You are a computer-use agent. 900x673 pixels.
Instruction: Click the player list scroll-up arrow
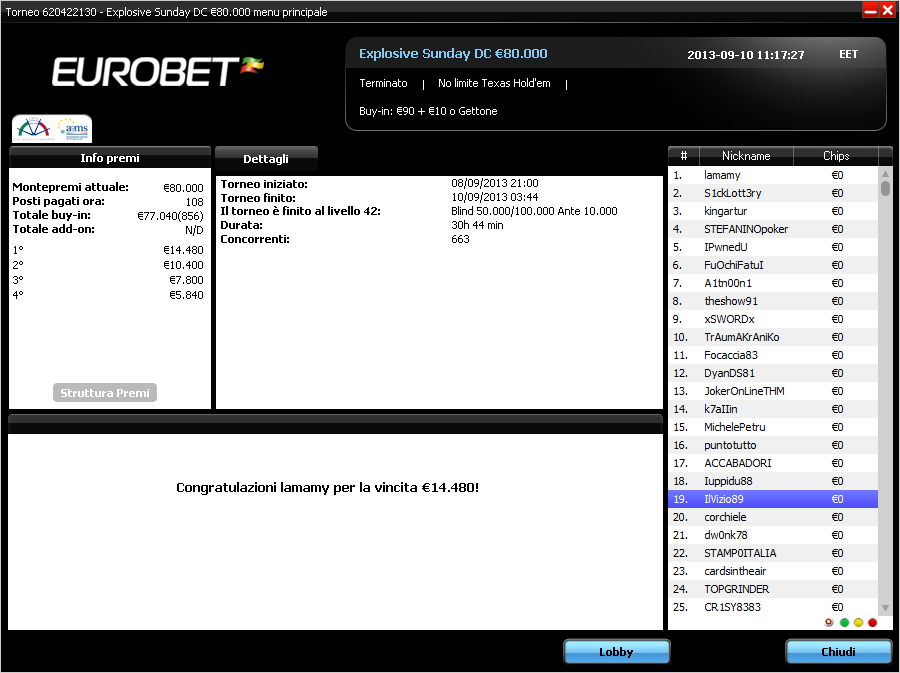(885, 174)
